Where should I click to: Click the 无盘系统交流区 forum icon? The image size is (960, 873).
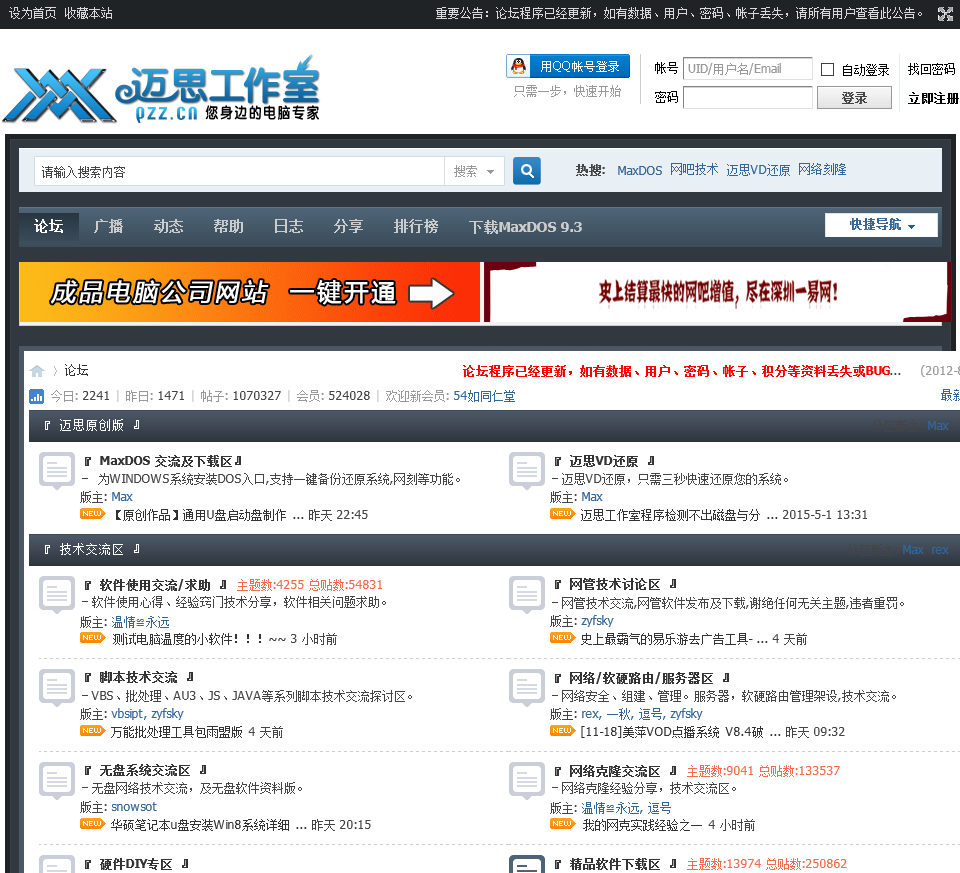pos(57,781)
